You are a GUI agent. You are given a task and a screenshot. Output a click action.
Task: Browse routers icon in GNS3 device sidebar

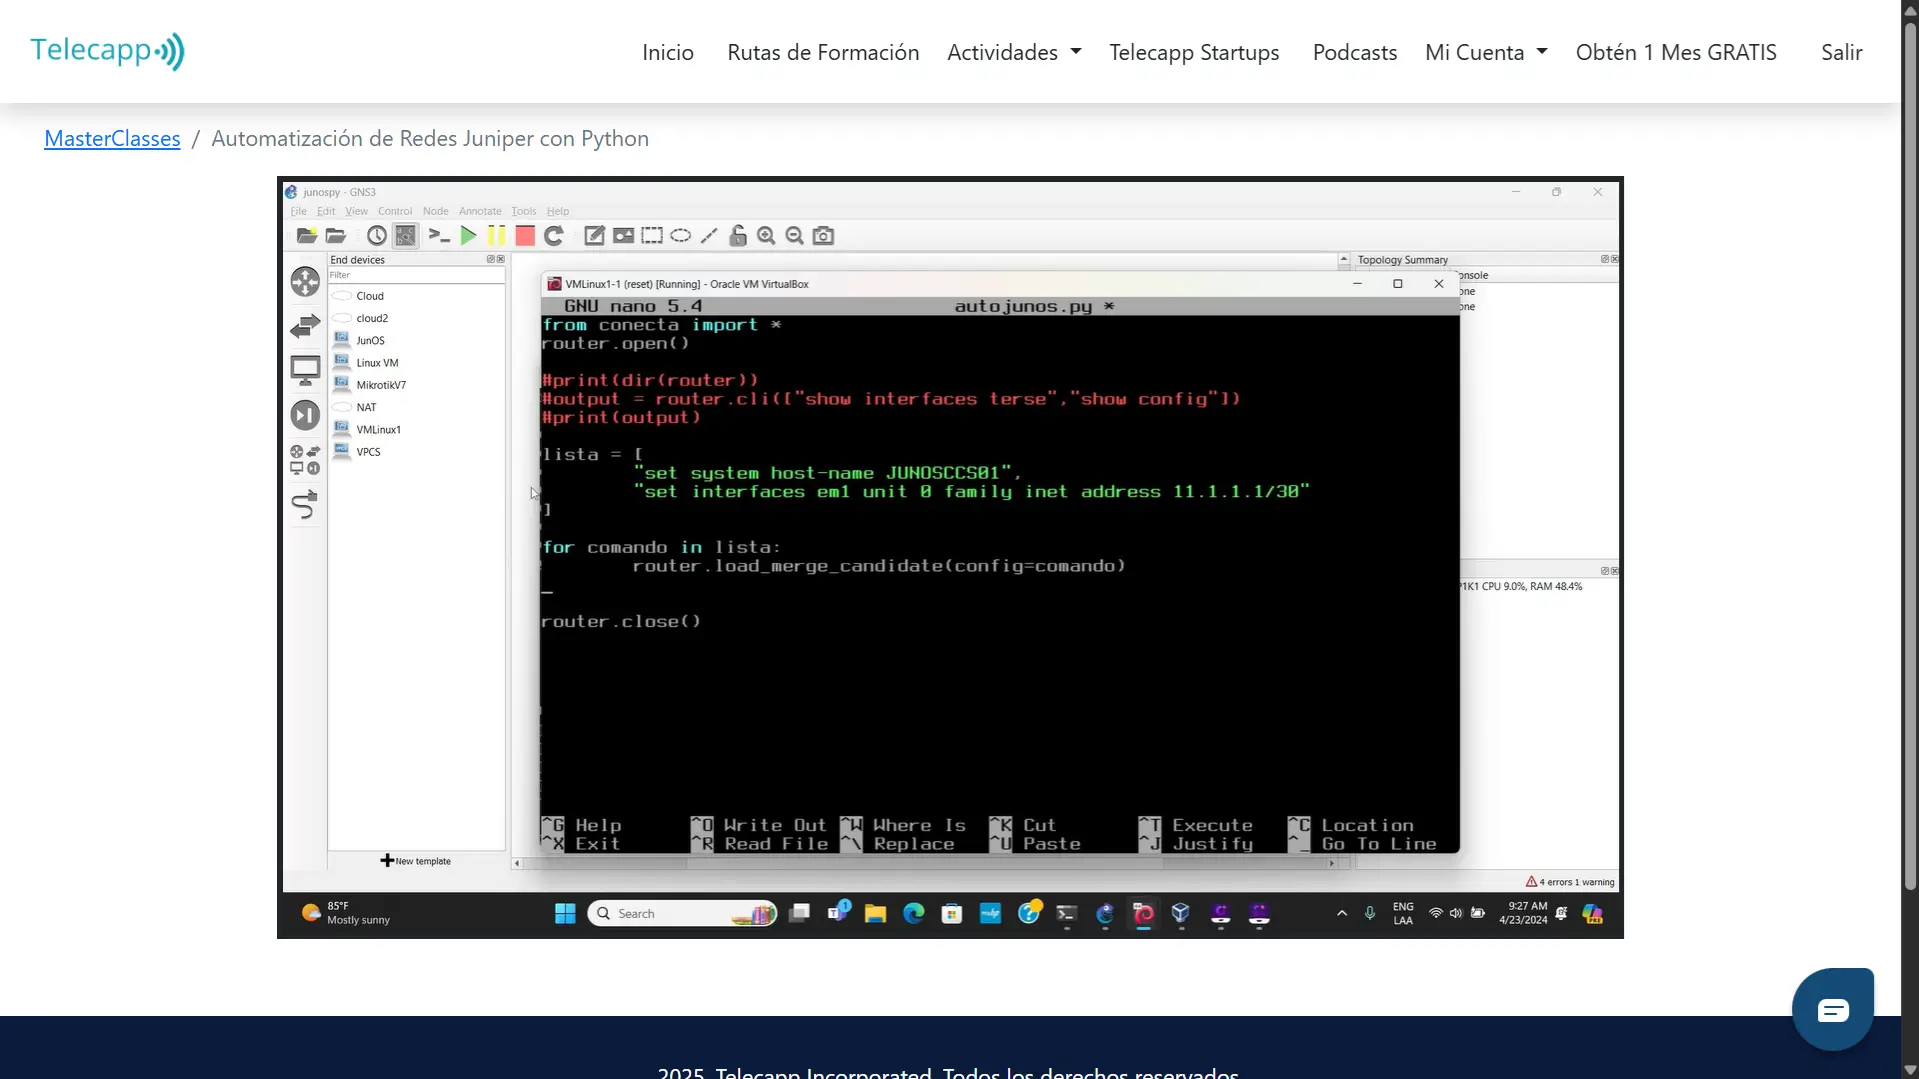(x=305, y=282)
